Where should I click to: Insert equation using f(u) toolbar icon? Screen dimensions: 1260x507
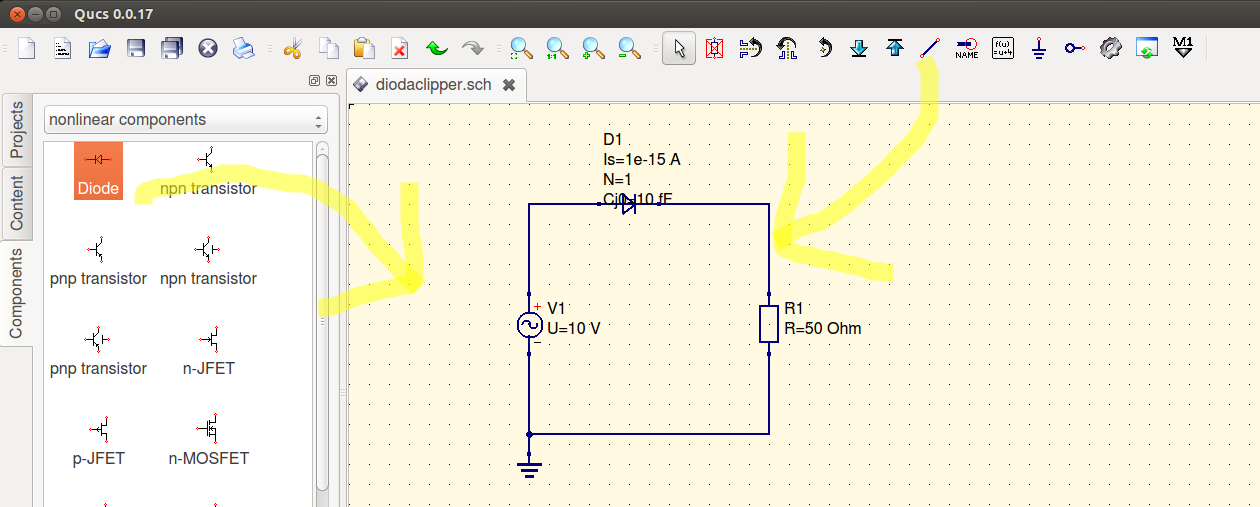click(1002, 48)
